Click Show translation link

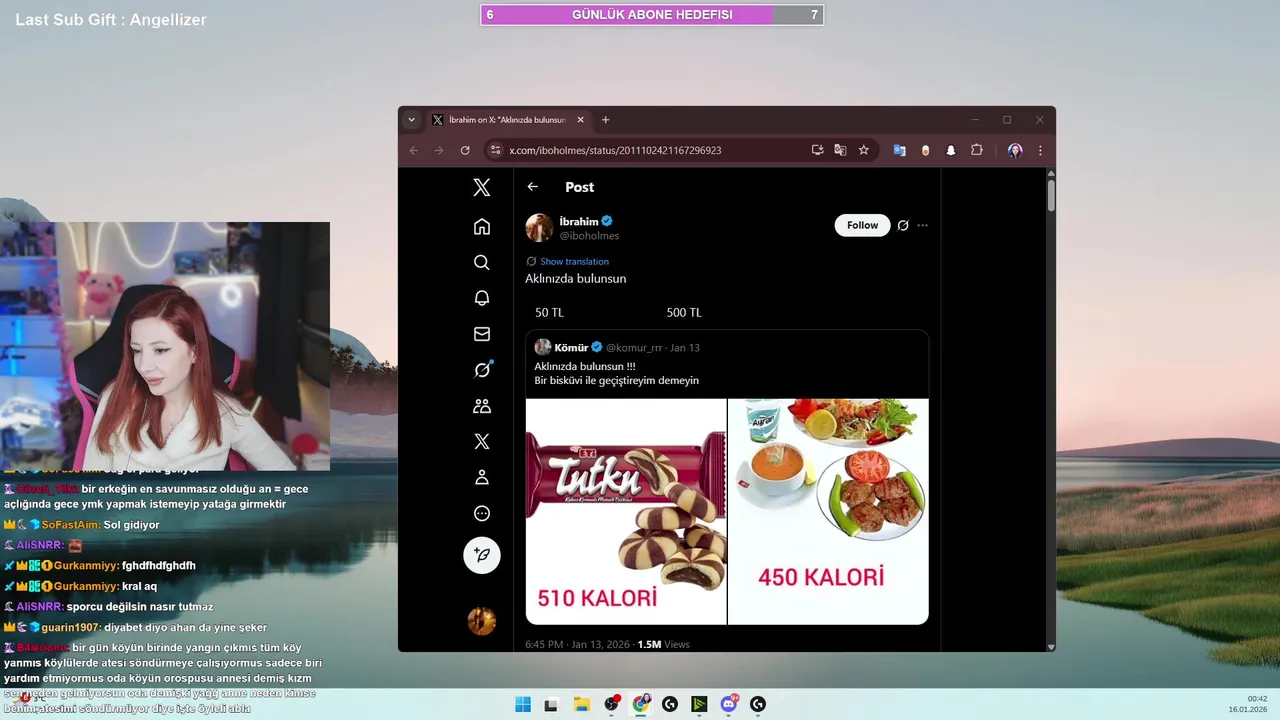click(x=574, y=261)
